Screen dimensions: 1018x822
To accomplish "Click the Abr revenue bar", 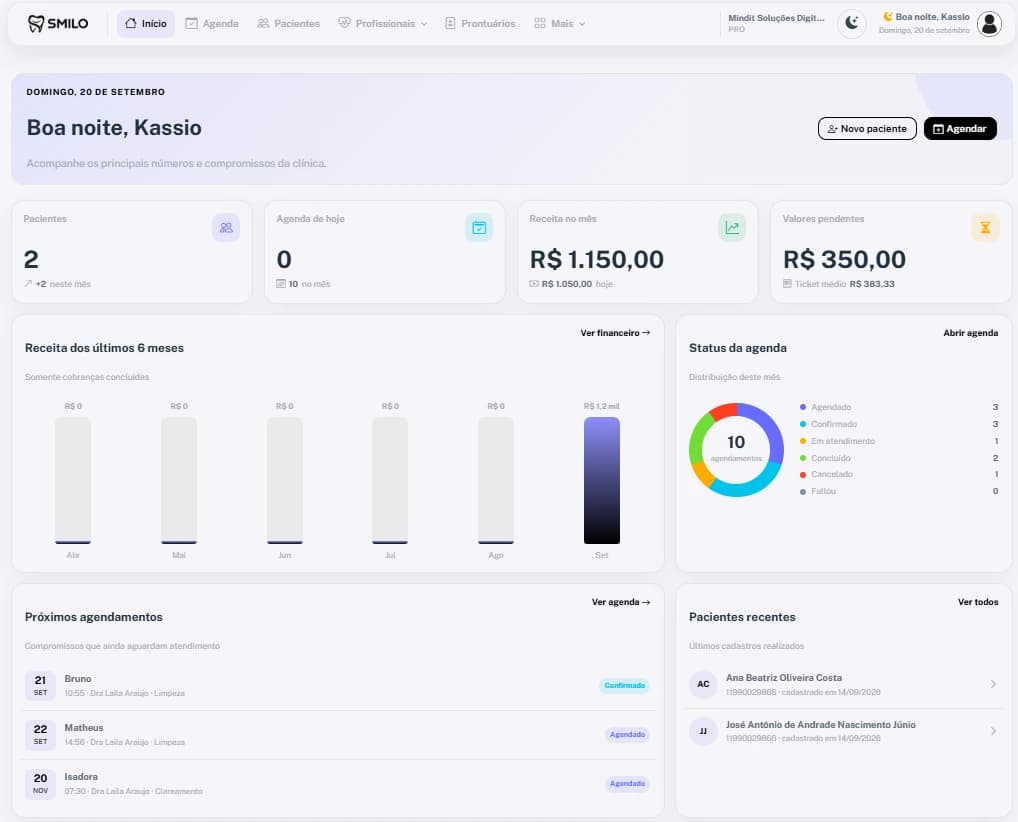I will pos(73,480).
